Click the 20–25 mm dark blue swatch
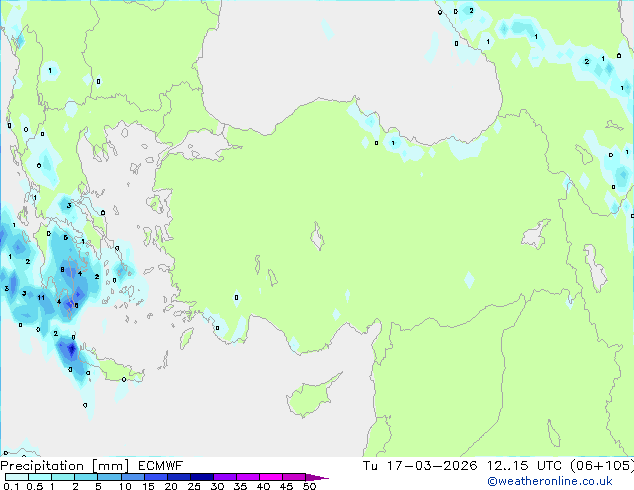 pyautogui.click(x=179, y=477)
